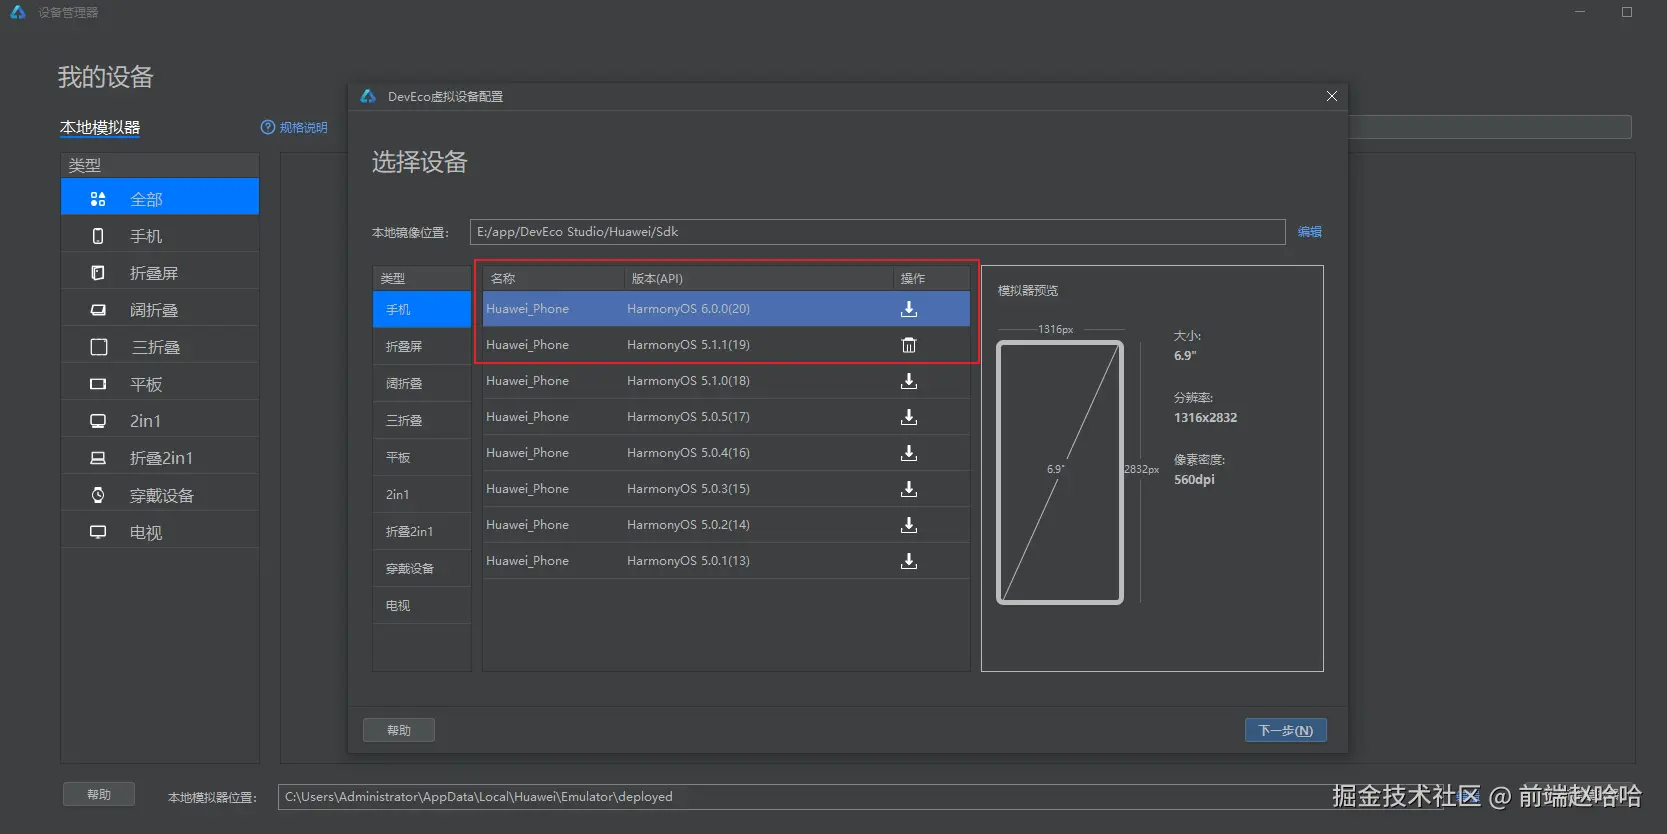Click the question mark icon beside 规格说明

coord(268,127)
